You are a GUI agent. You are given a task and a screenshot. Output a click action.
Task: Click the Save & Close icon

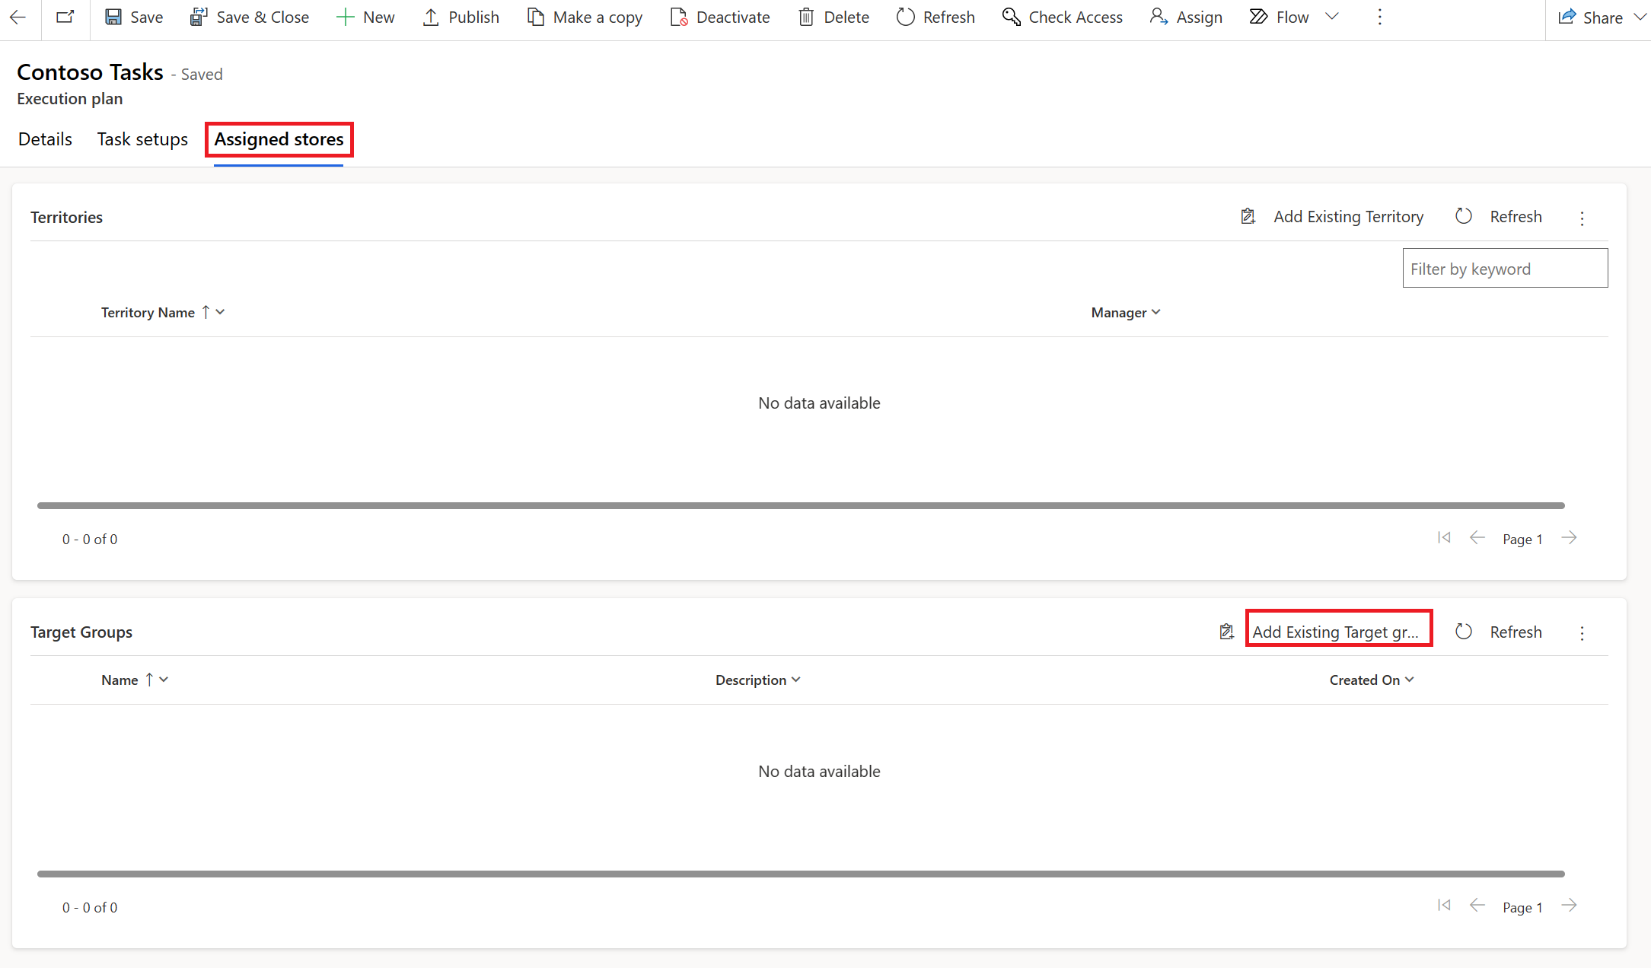pos(198,17)
